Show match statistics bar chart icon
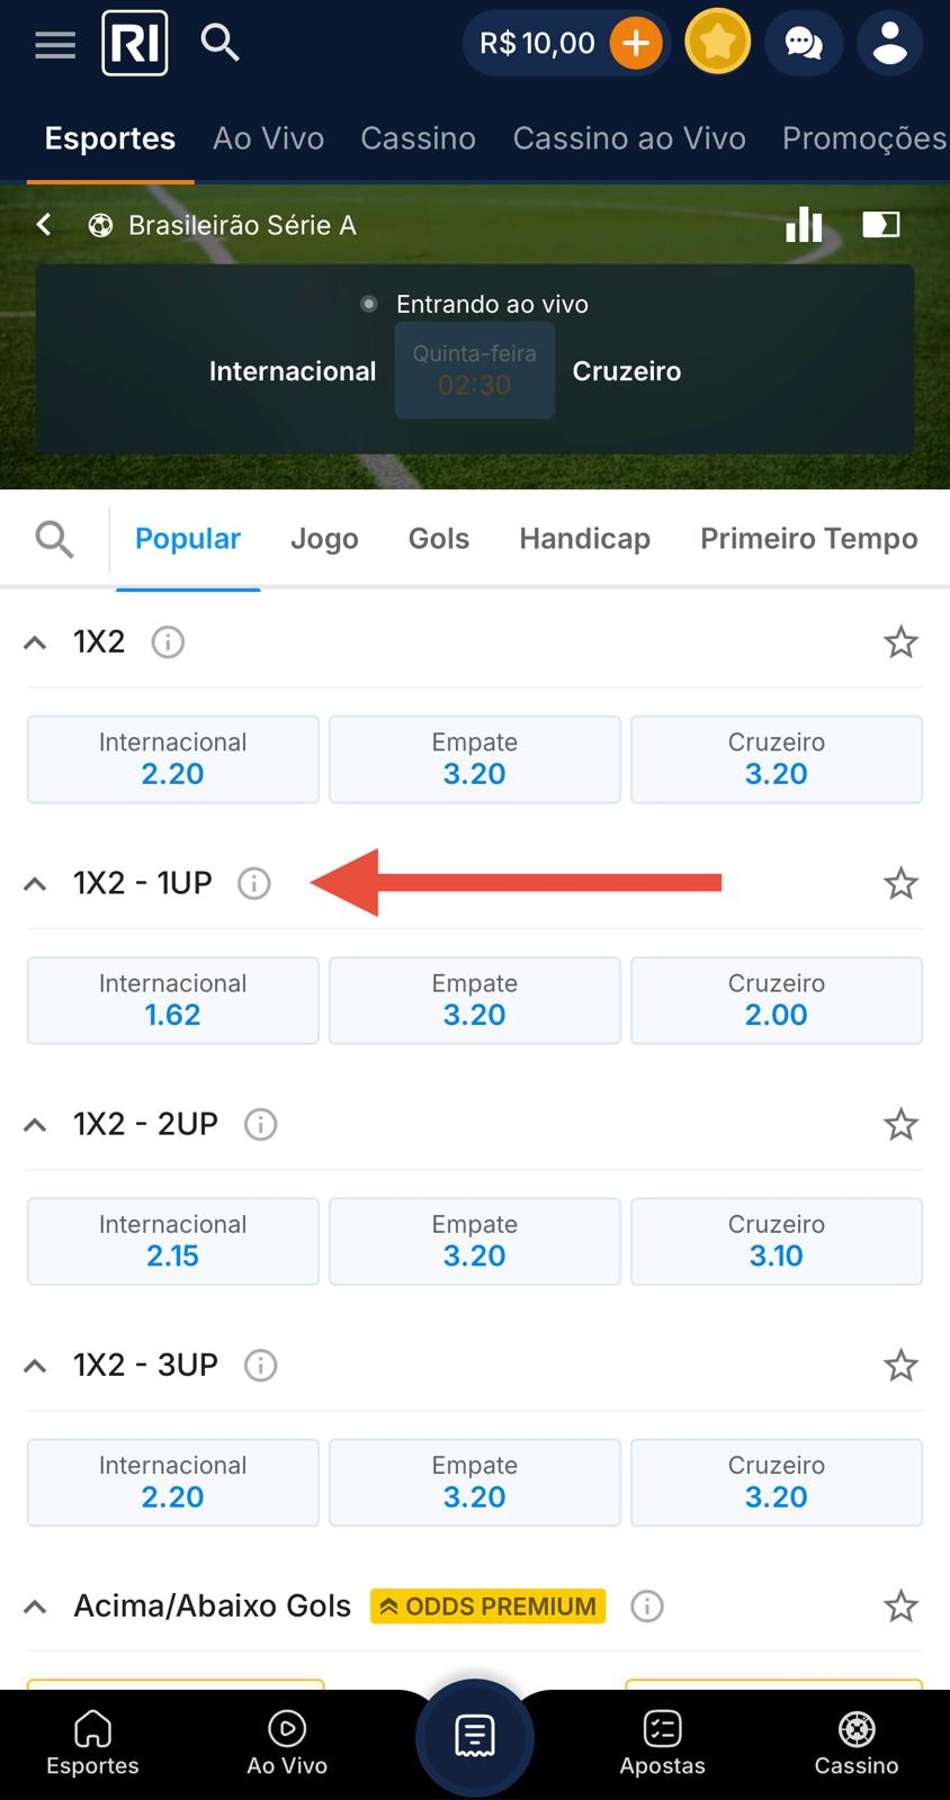Viewport: 950px width, 1800px height. [x=804, y=224]
